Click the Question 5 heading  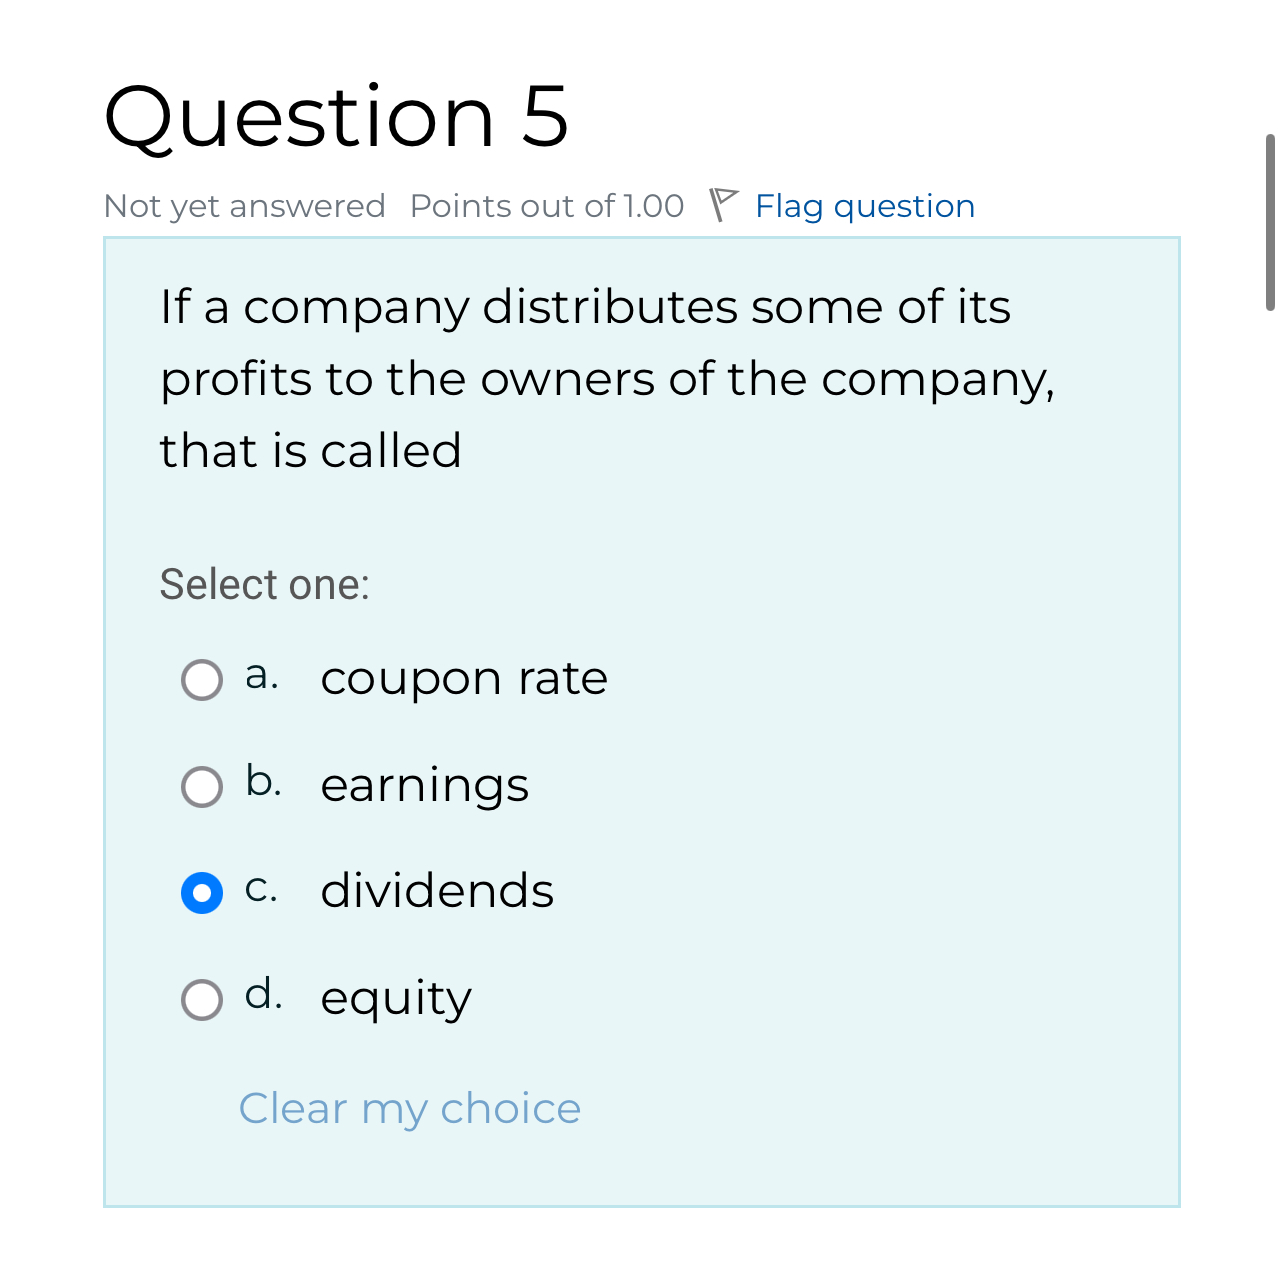click(x=336, y=115)
